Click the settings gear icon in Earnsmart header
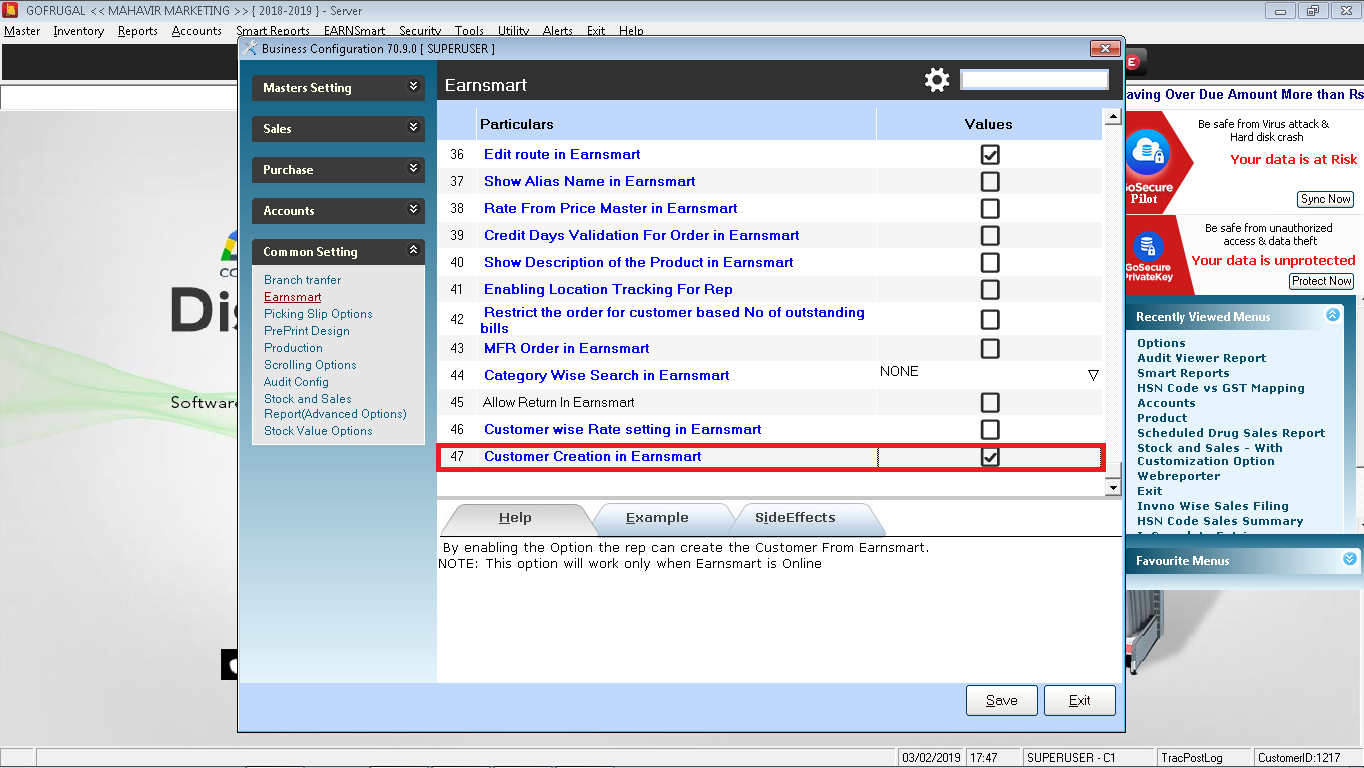 pyautogui.click(x=937, y=80)
